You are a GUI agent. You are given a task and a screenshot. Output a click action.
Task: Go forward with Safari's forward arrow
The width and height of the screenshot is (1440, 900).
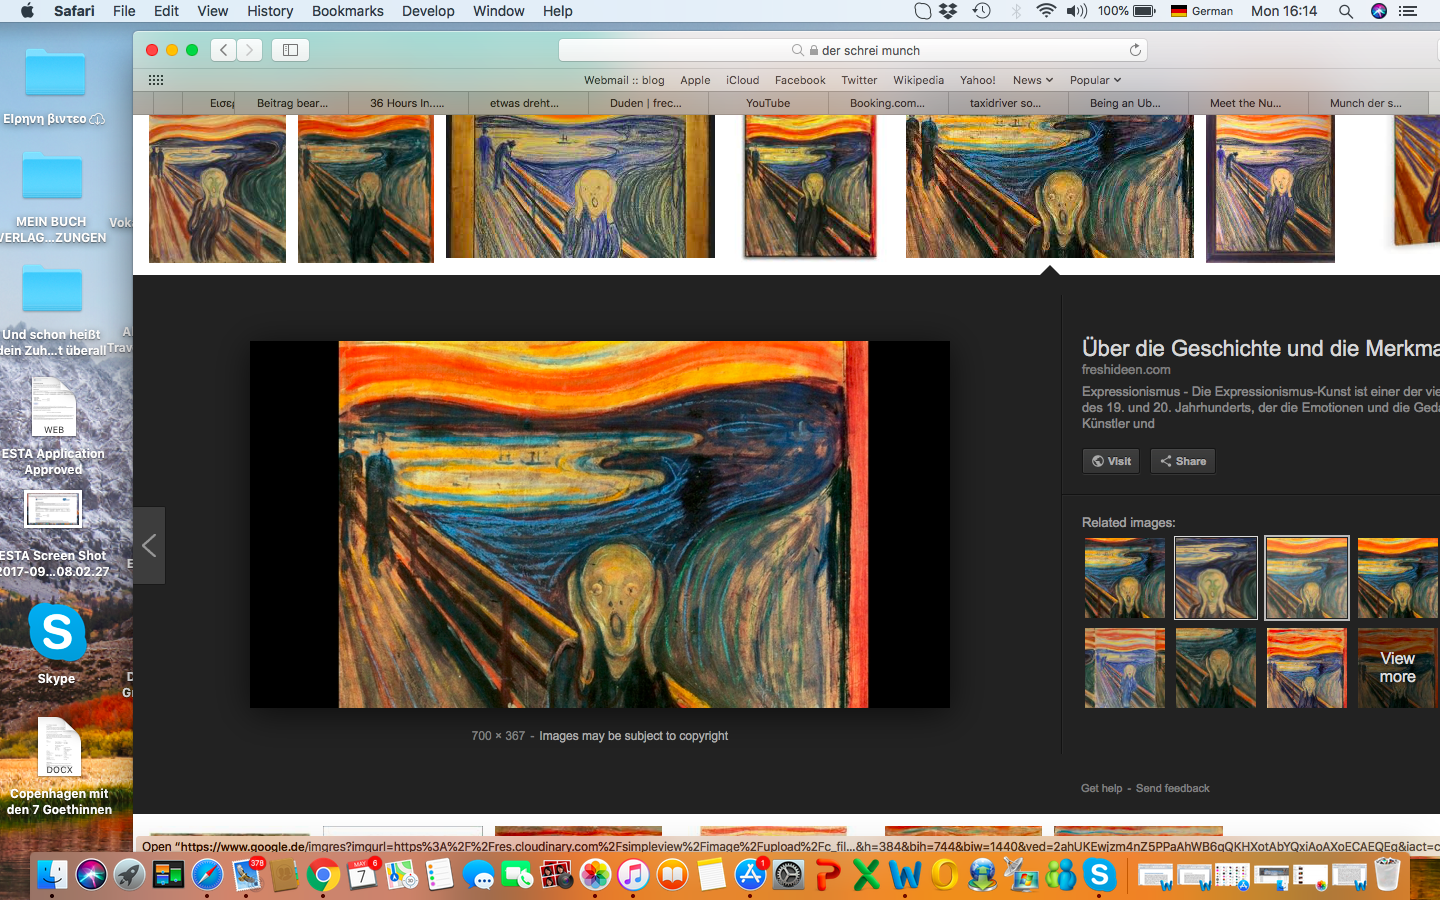coord(250,50)
